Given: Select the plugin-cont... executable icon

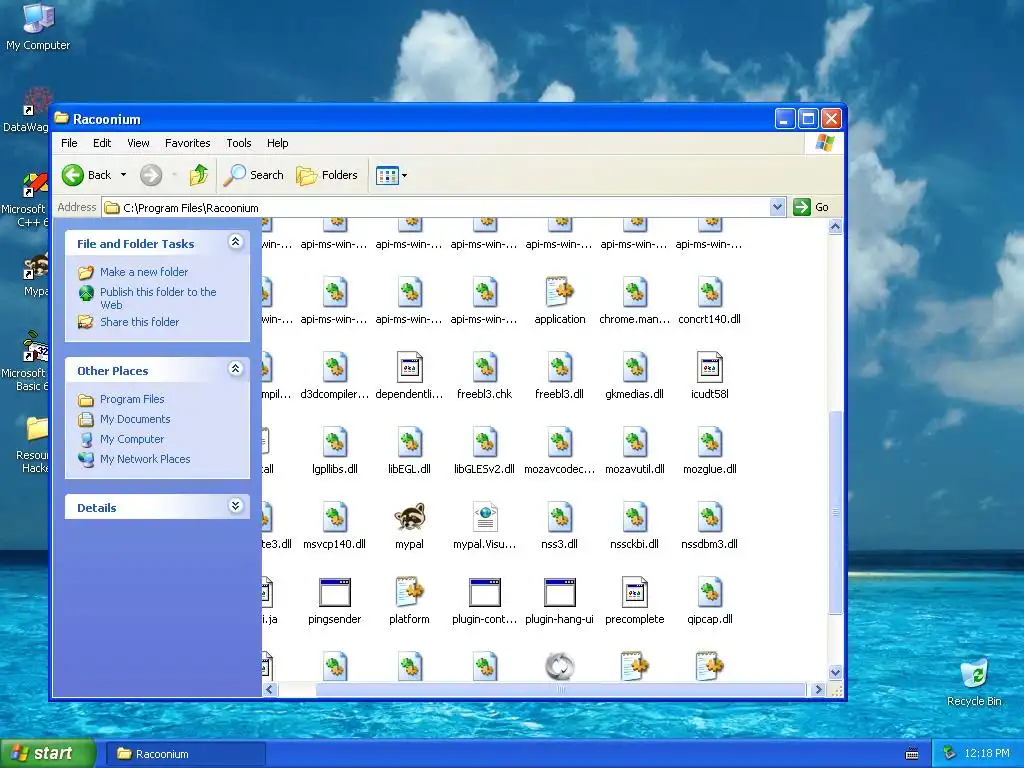Looking at the screenshot, I should coord(485,592).
